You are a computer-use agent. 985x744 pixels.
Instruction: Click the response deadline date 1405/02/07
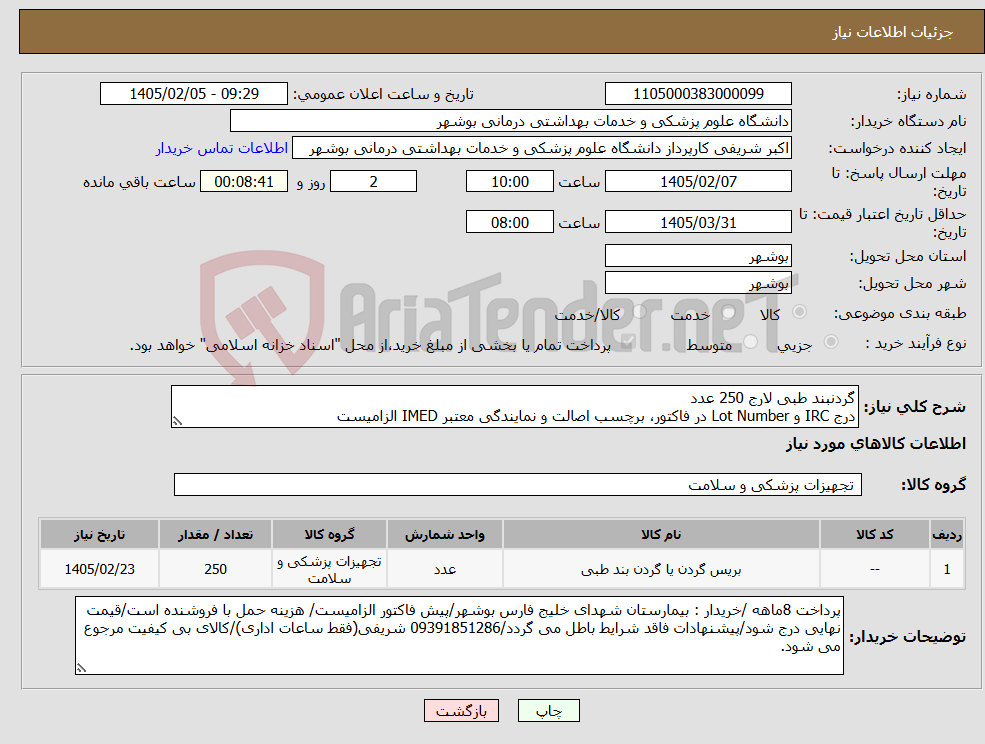click(698, 182)
